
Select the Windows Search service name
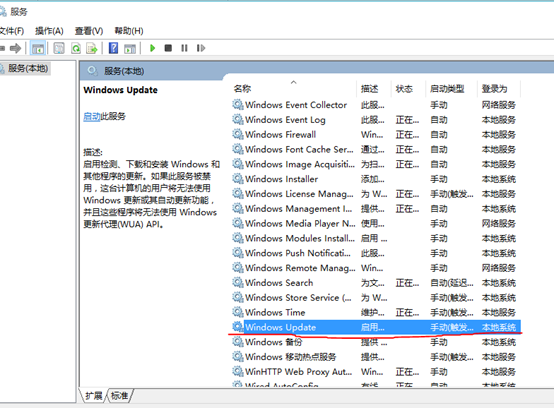[x=279, y=283]
